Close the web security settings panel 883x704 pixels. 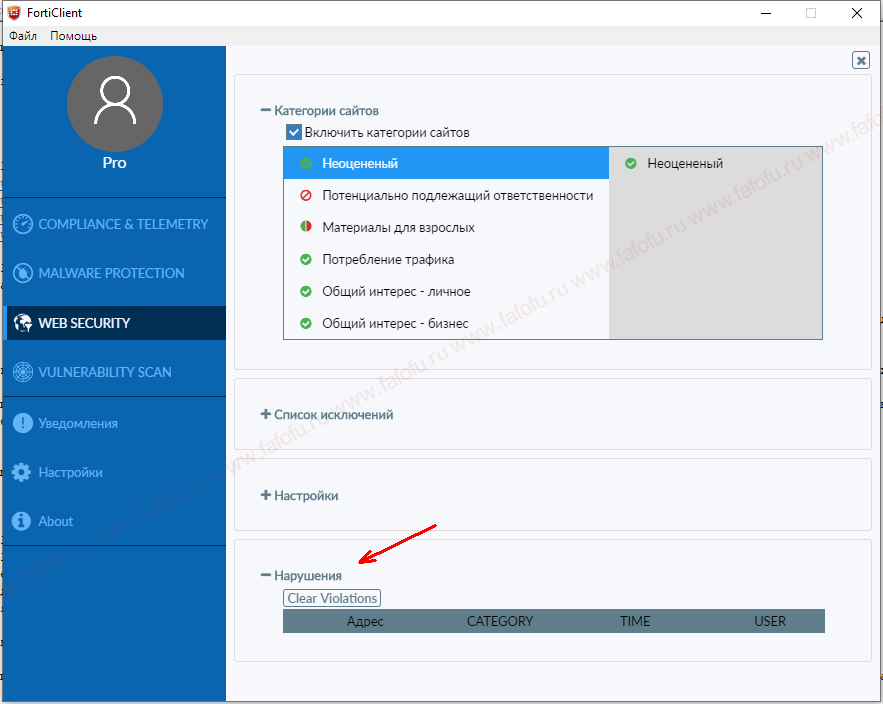point(860,60)
